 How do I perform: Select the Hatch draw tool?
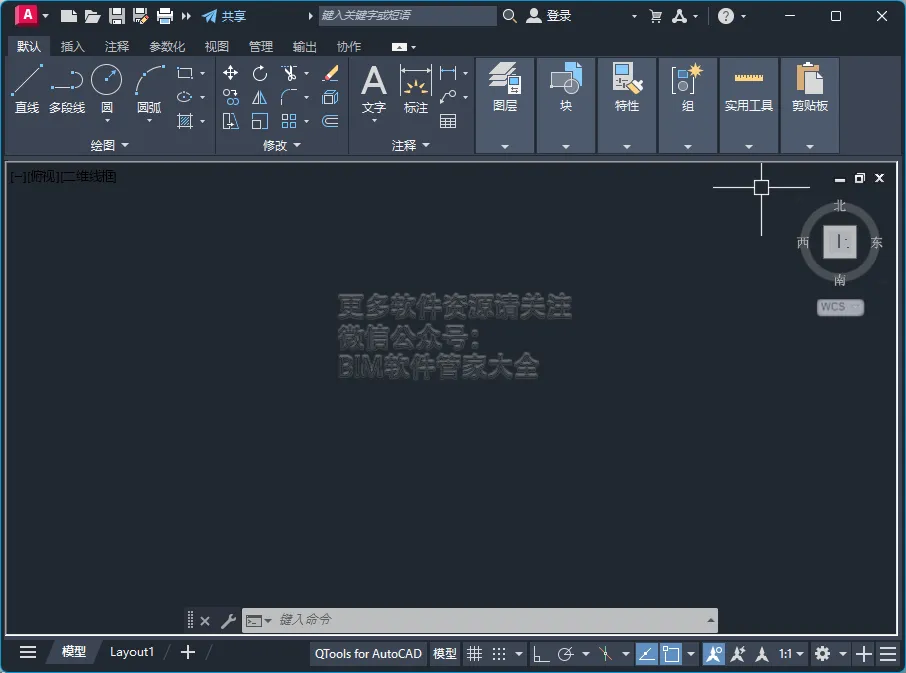(x=185, y=121)
